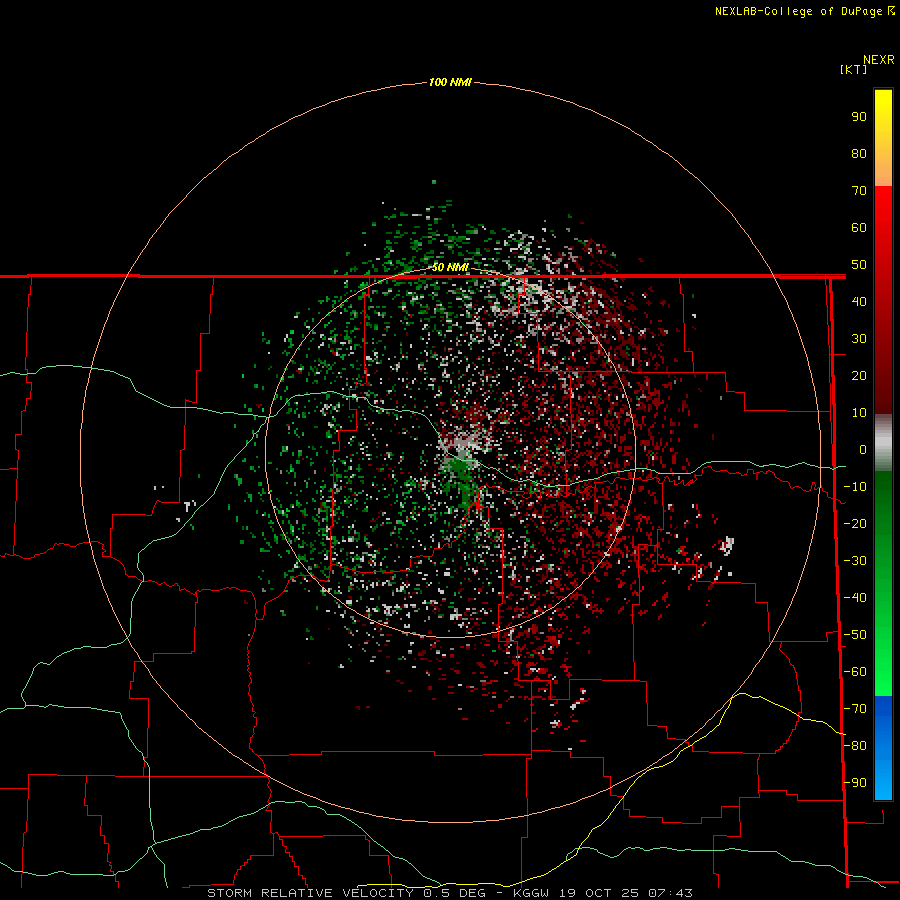Viewport: 900px width, 900px height.
Task: Click the -60 value on velocity scale
Action: [855, 672]
